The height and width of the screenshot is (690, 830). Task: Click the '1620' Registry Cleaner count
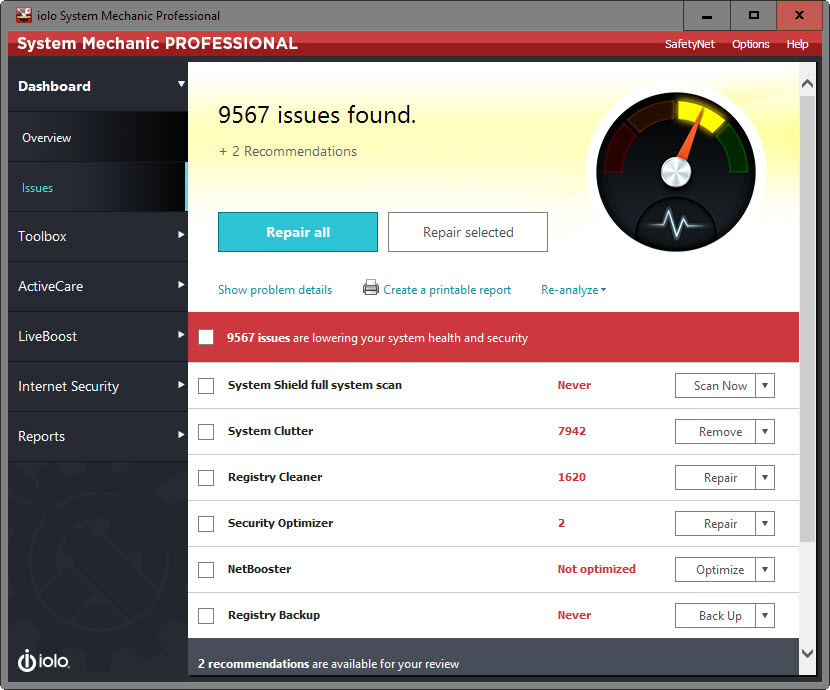click(x=572, y=477)
